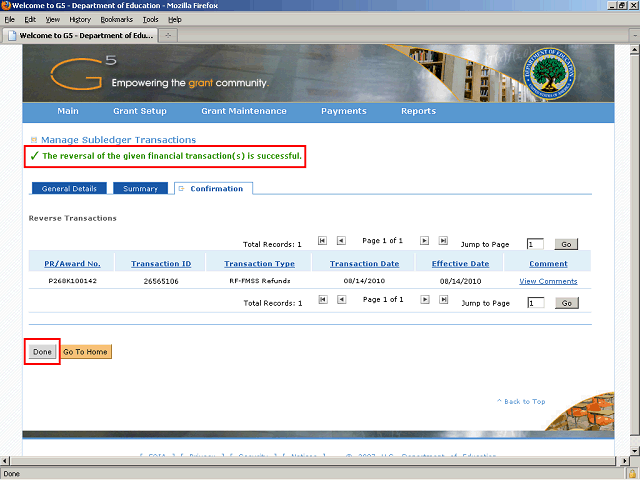Click the horizontal scrollbar right arrow

624,461
